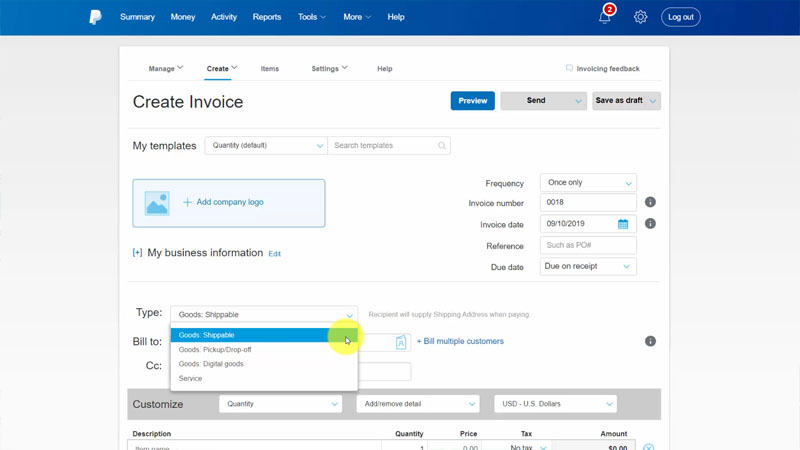This screenshot has width=800, height=450.
Task: Select Goods: Digital goods option
Action: [x=211, y=364]
